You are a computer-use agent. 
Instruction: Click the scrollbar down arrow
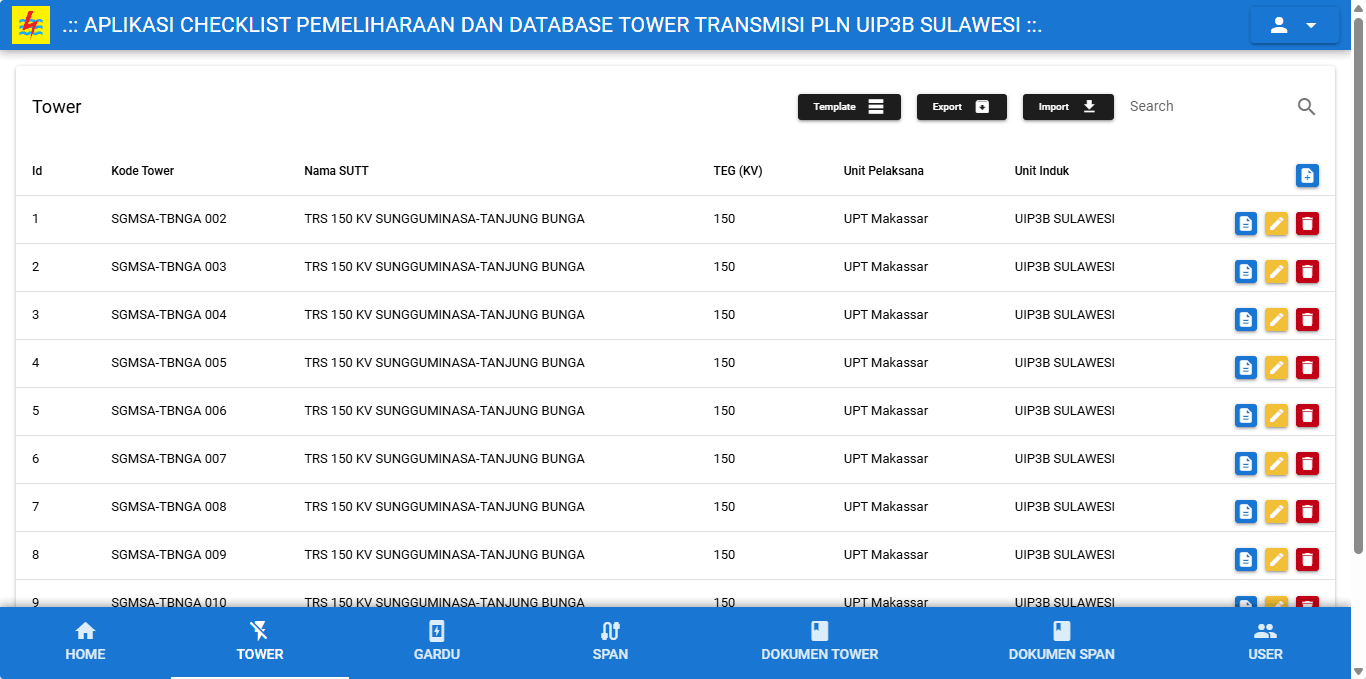[1358, 671]
